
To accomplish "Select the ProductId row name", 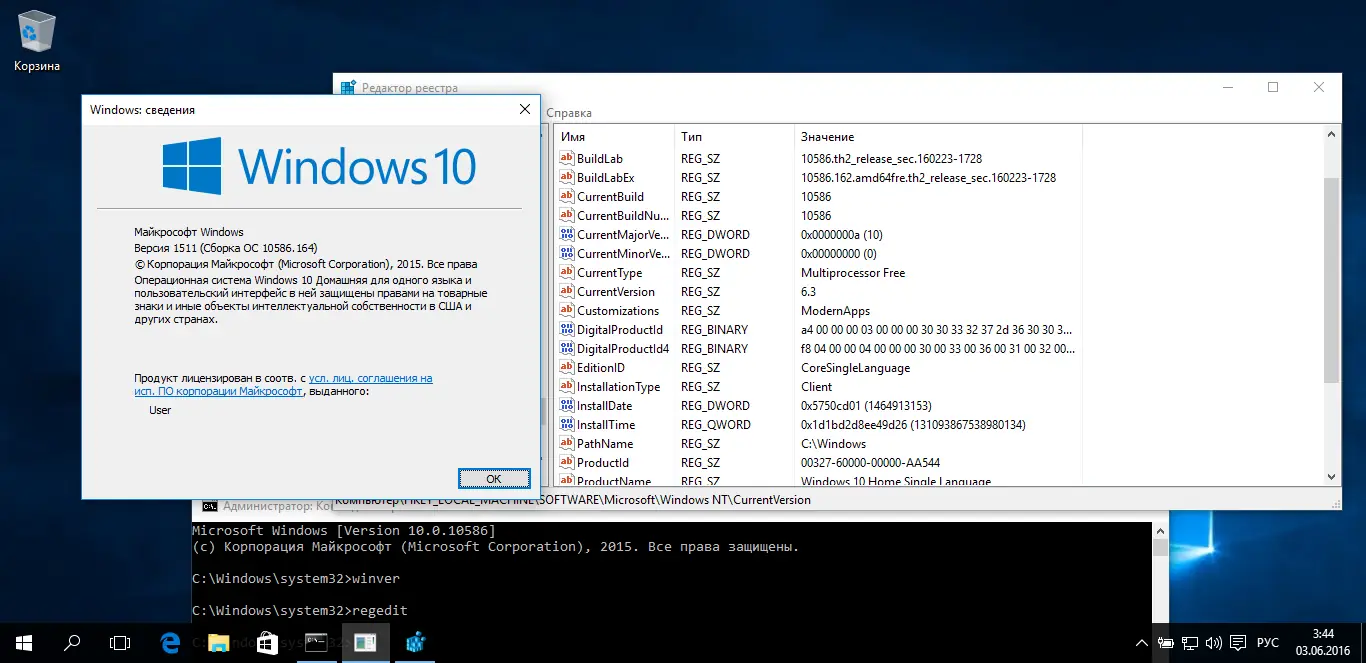I will point(603,463).
